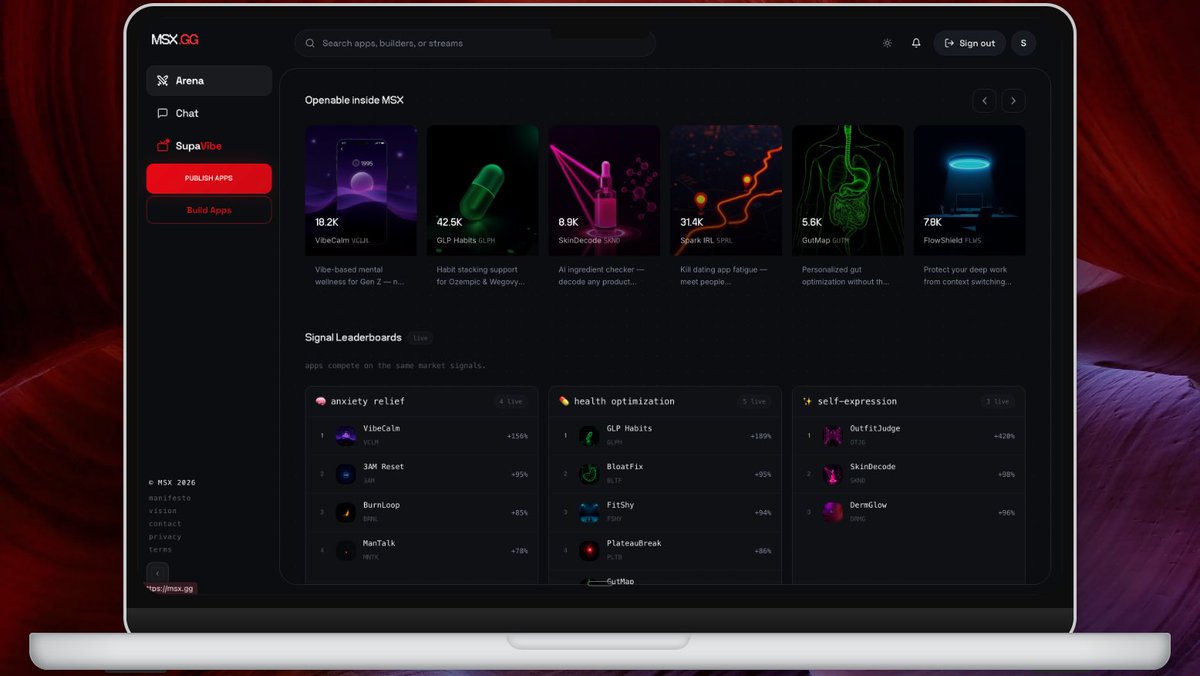Open the vision footer link
The width and height of the screenshot is (1200, 676).
[x=163, y=510]
